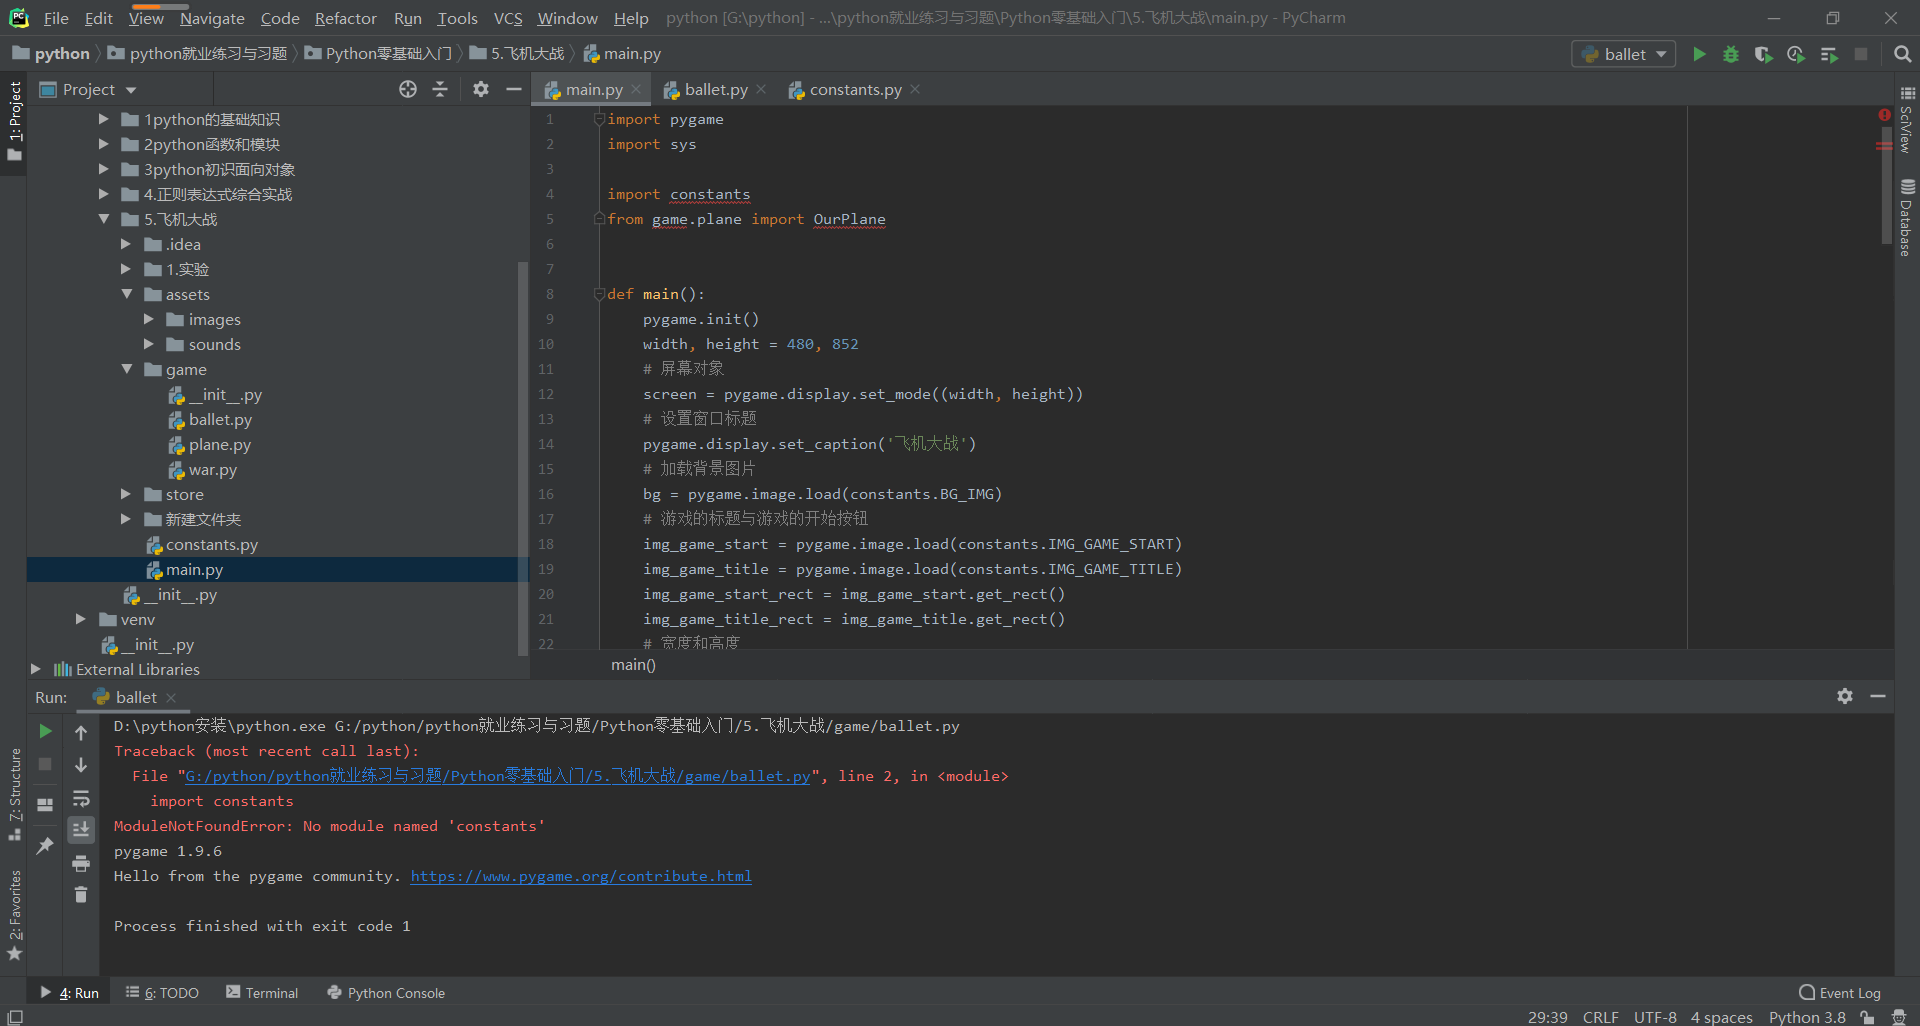
Task: Open the Terminal tool tab
Action: (262, 993)
